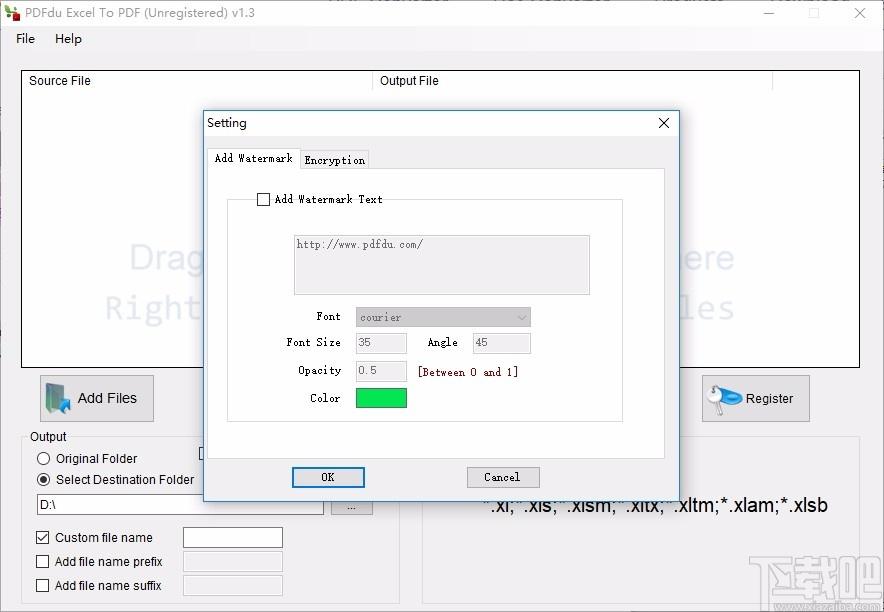Open the Help menu
Screen dimensions: 884x612
pos(68,39)
